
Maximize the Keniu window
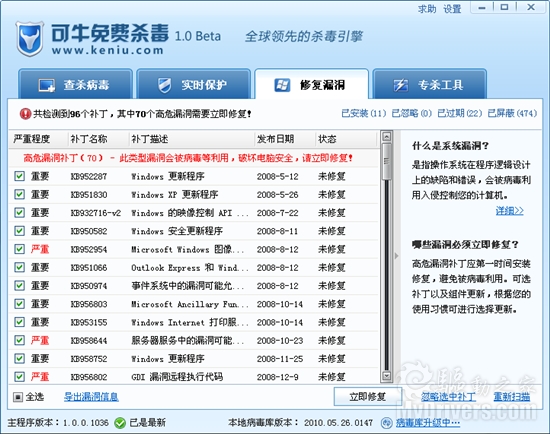[x=504, y=7]
